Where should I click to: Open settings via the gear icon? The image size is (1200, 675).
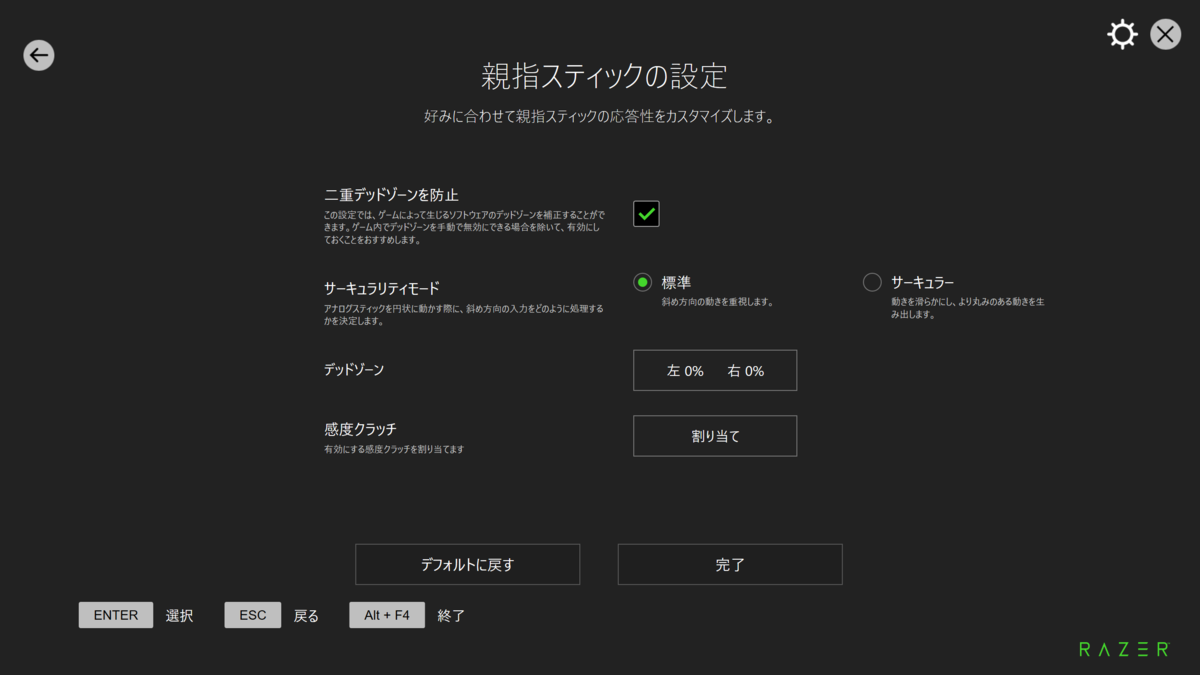pos(1122,35)
